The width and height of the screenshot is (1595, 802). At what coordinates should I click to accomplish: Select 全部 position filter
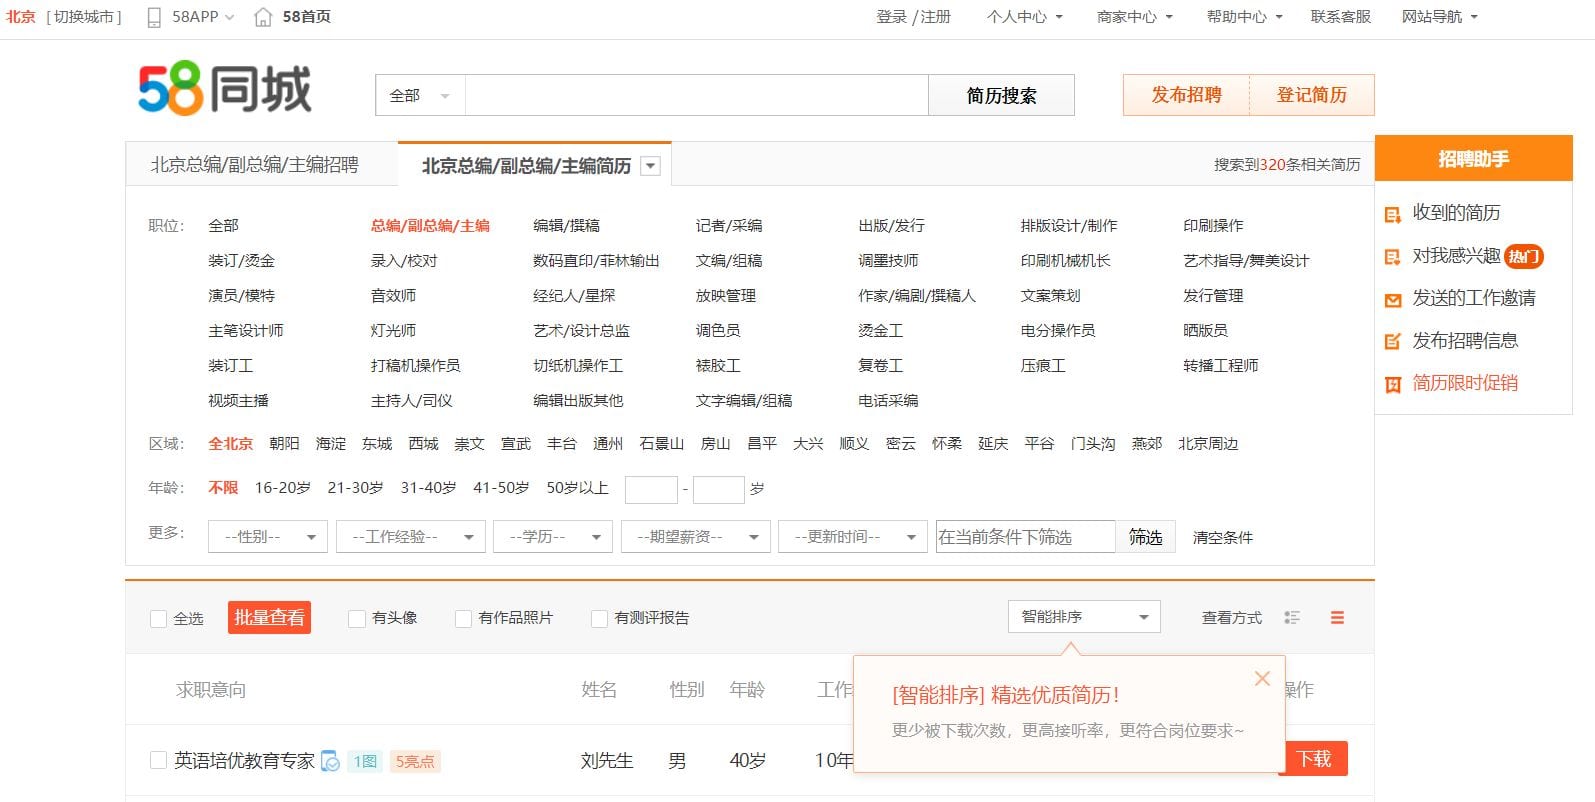[223, 226]
